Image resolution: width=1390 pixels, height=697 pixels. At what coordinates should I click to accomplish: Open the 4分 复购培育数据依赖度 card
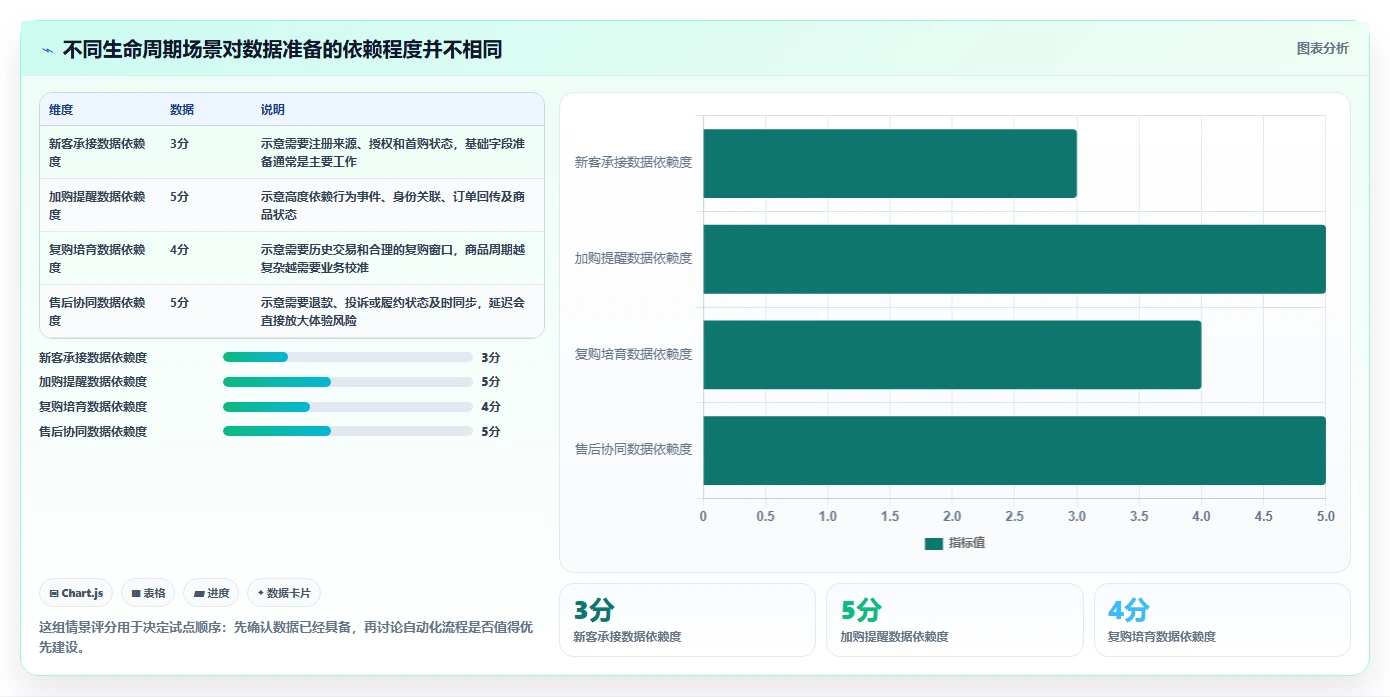1222,620
